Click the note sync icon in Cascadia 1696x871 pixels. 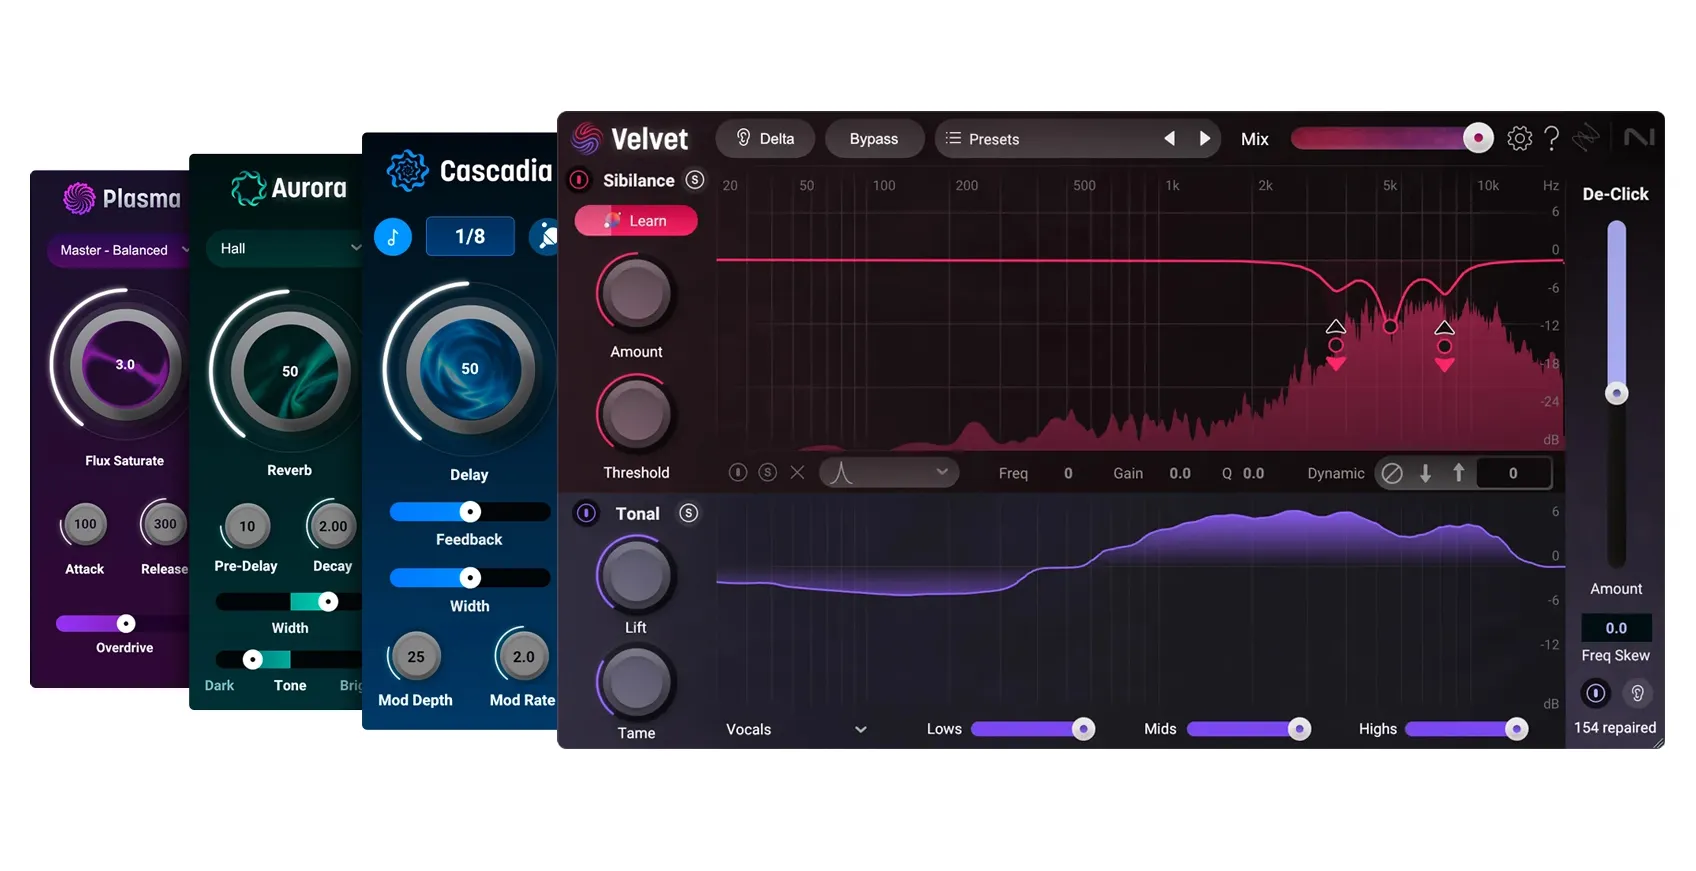coord(393,237)
